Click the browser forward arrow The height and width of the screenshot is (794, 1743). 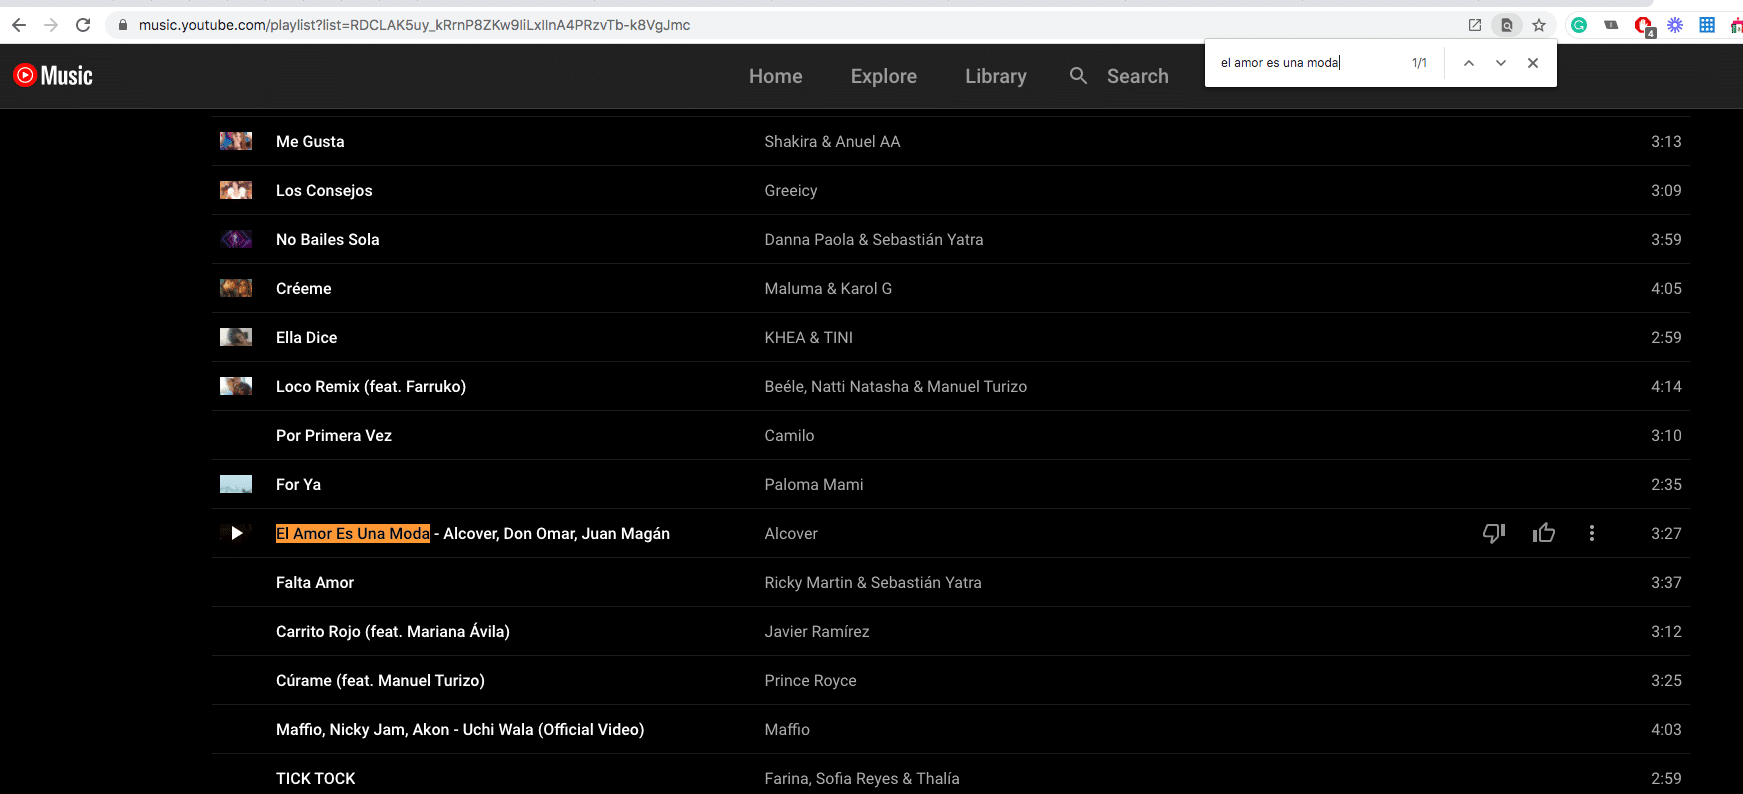pyautogui.click(x=51, y=25)
